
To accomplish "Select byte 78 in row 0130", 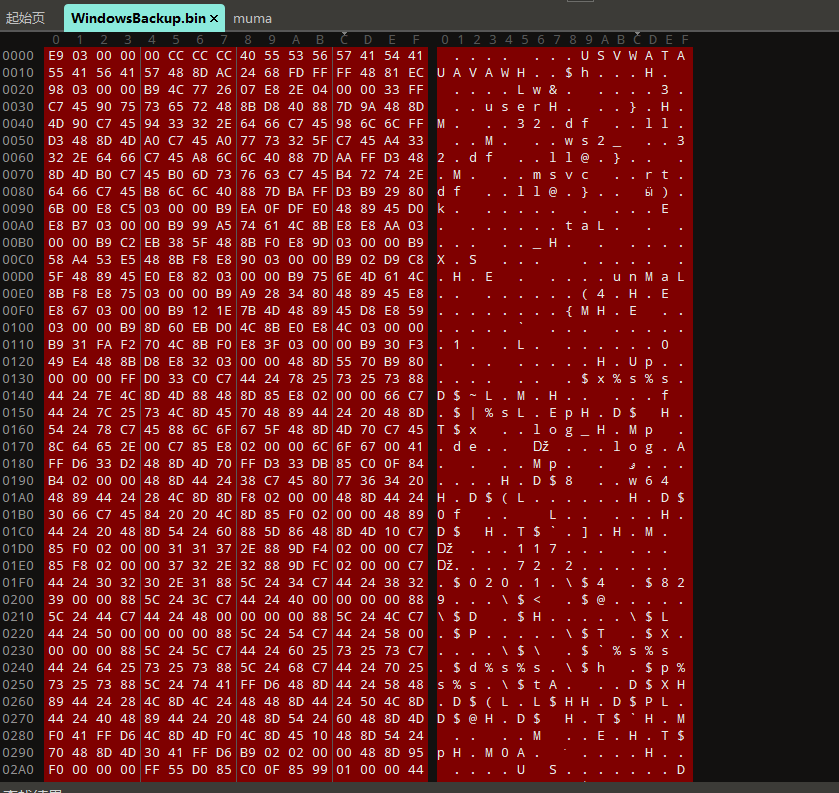I will click(296, 379).
